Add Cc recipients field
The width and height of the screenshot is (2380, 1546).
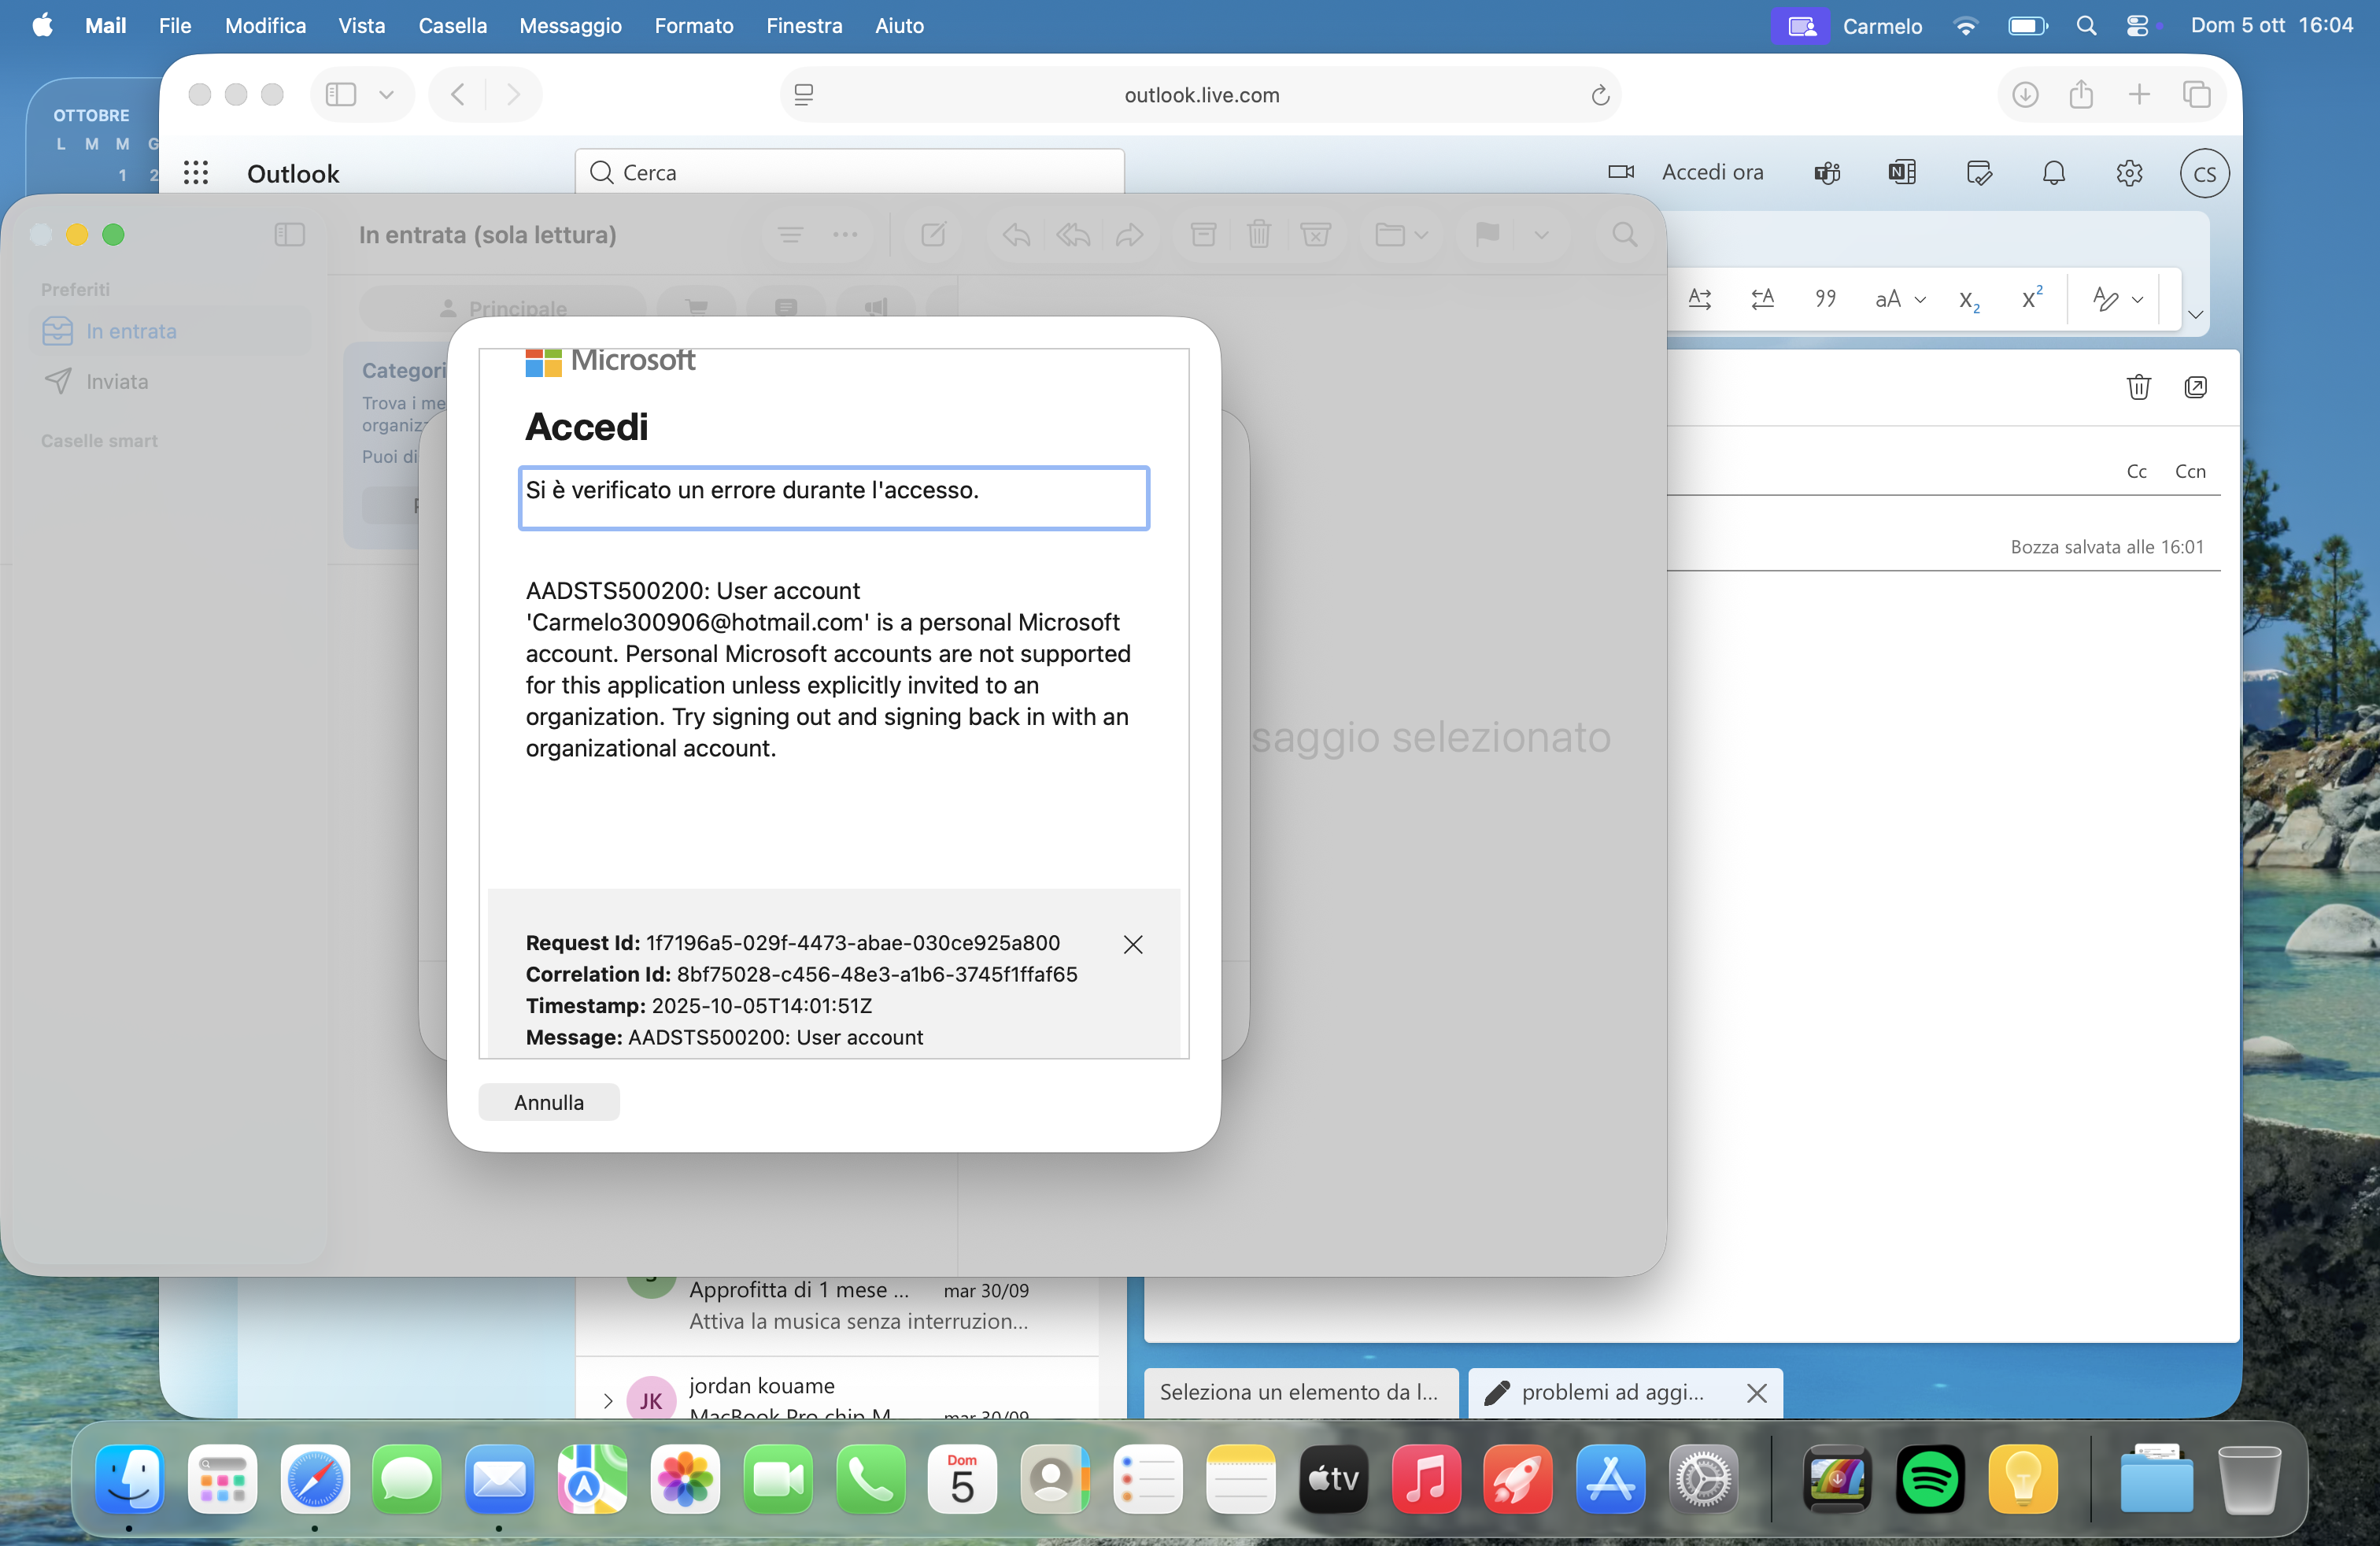[x=2136, y=471]
